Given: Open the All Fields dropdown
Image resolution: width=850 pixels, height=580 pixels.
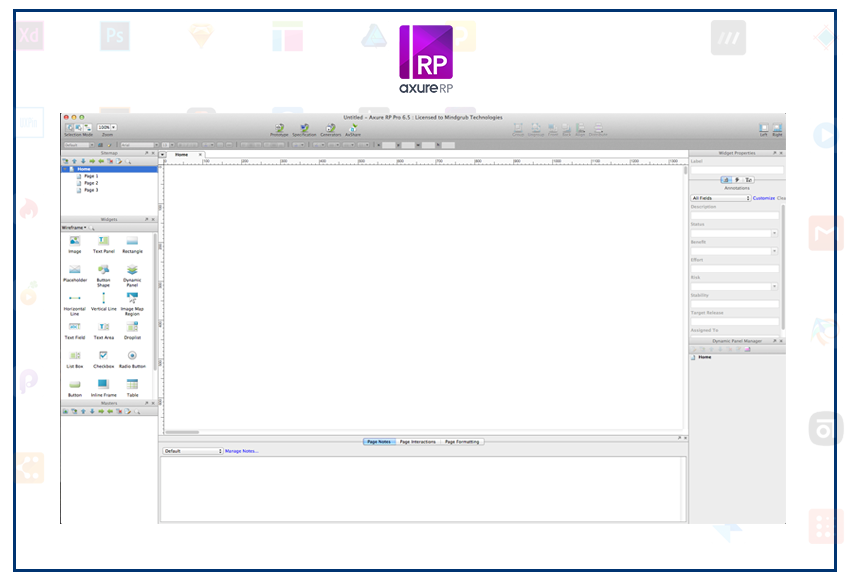Looking at the screenshot, I should (720, 198).
